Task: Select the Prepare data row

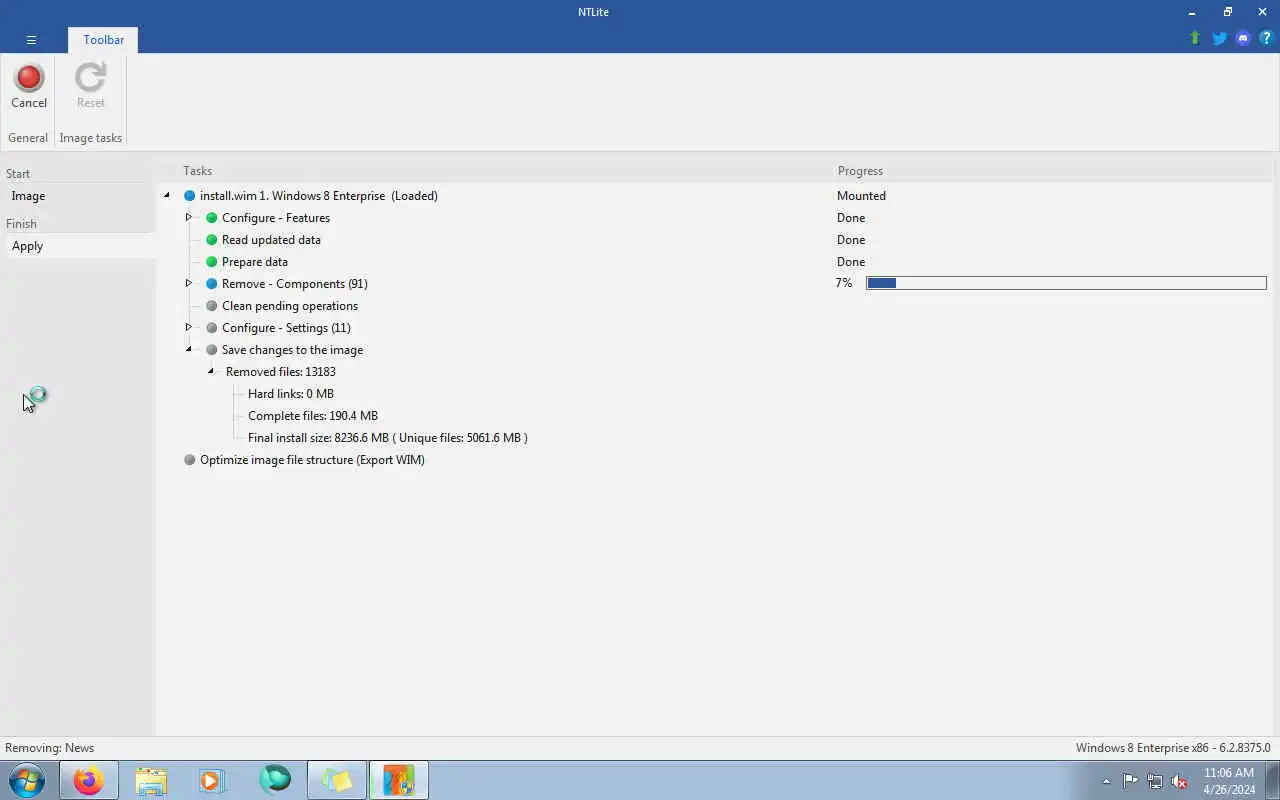Action: pyautogui.click(x=255, y=262)
